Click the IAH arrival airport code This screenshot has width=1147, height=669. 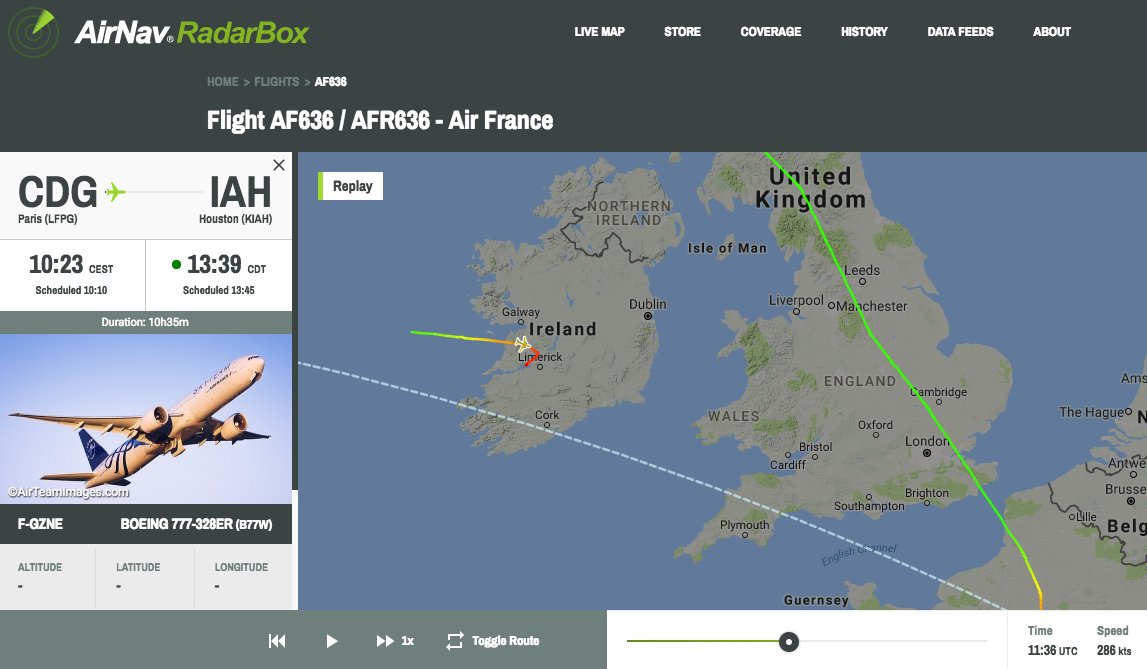click(241, 192)
